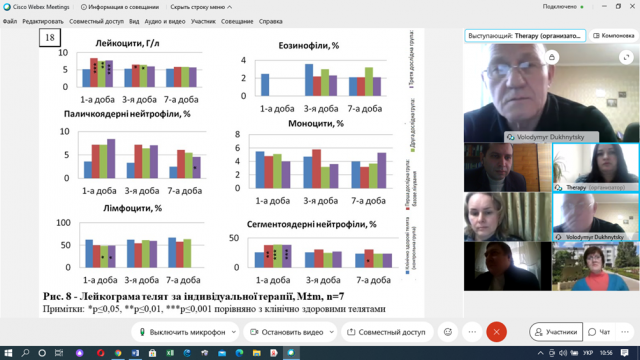
Task: Open the Компоновка layout options
Action: coord(613,36)
